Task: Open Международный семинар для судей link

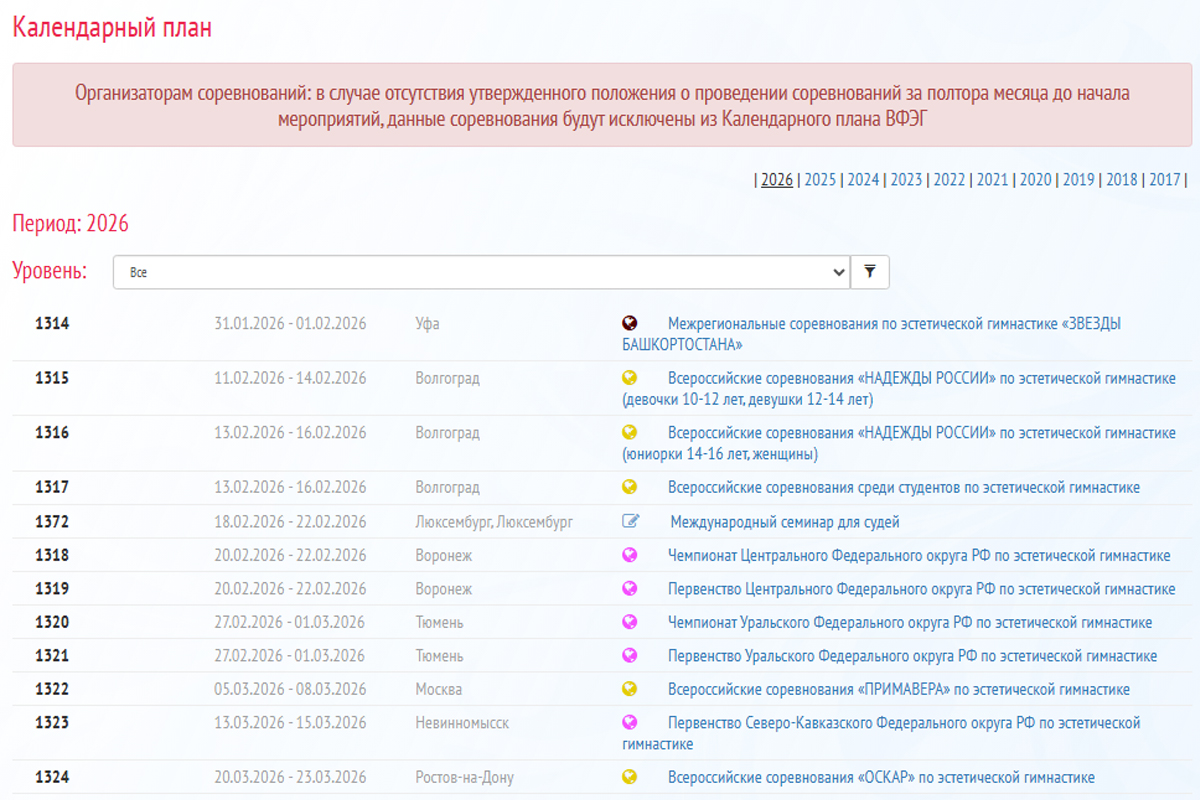Action: pos(784,522)
